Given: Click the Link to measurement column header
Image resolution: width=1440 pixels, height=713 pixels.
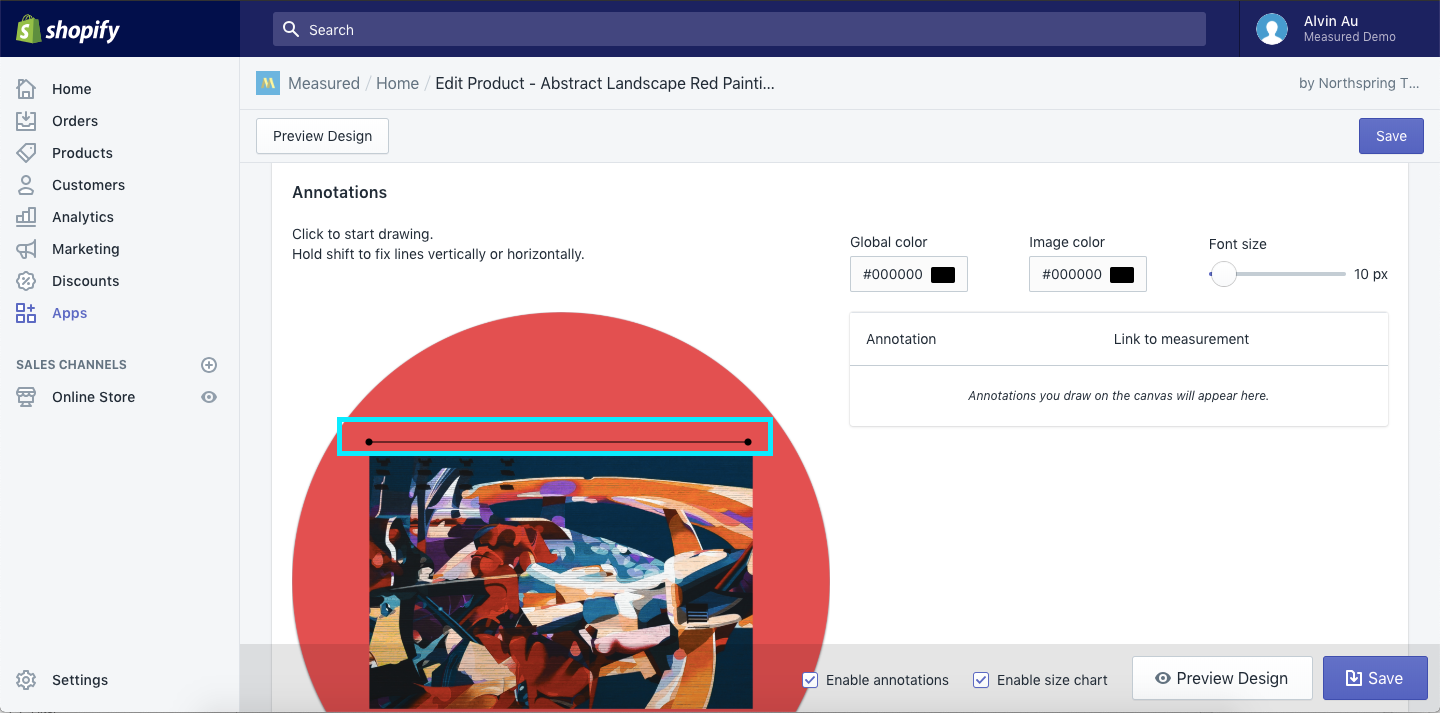Looking at the screenshot, I should [1181, 339].
